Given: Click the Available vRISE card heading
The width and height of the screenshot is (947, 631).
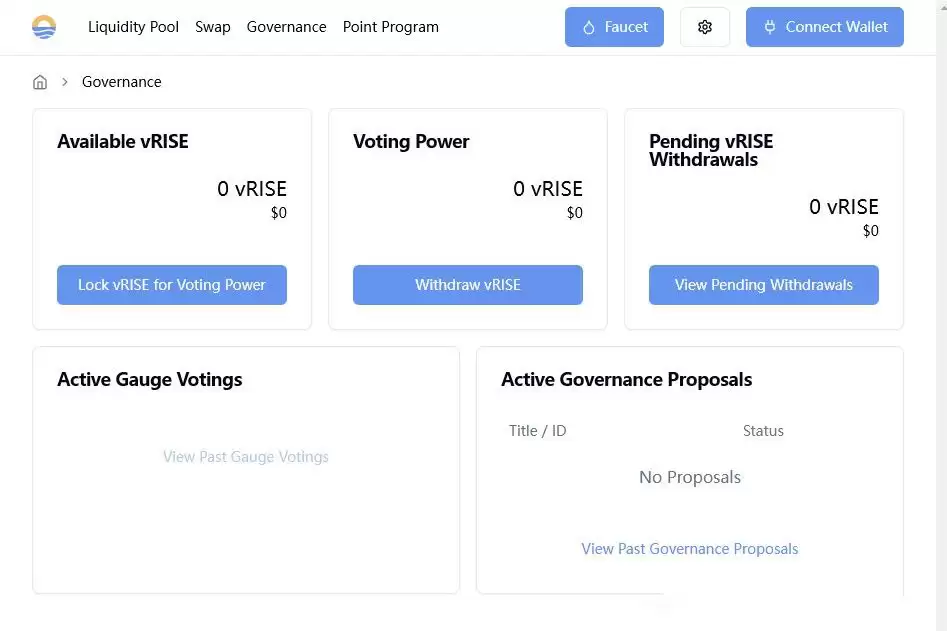Looking at the screenshot, I should (x=122, y=142).
